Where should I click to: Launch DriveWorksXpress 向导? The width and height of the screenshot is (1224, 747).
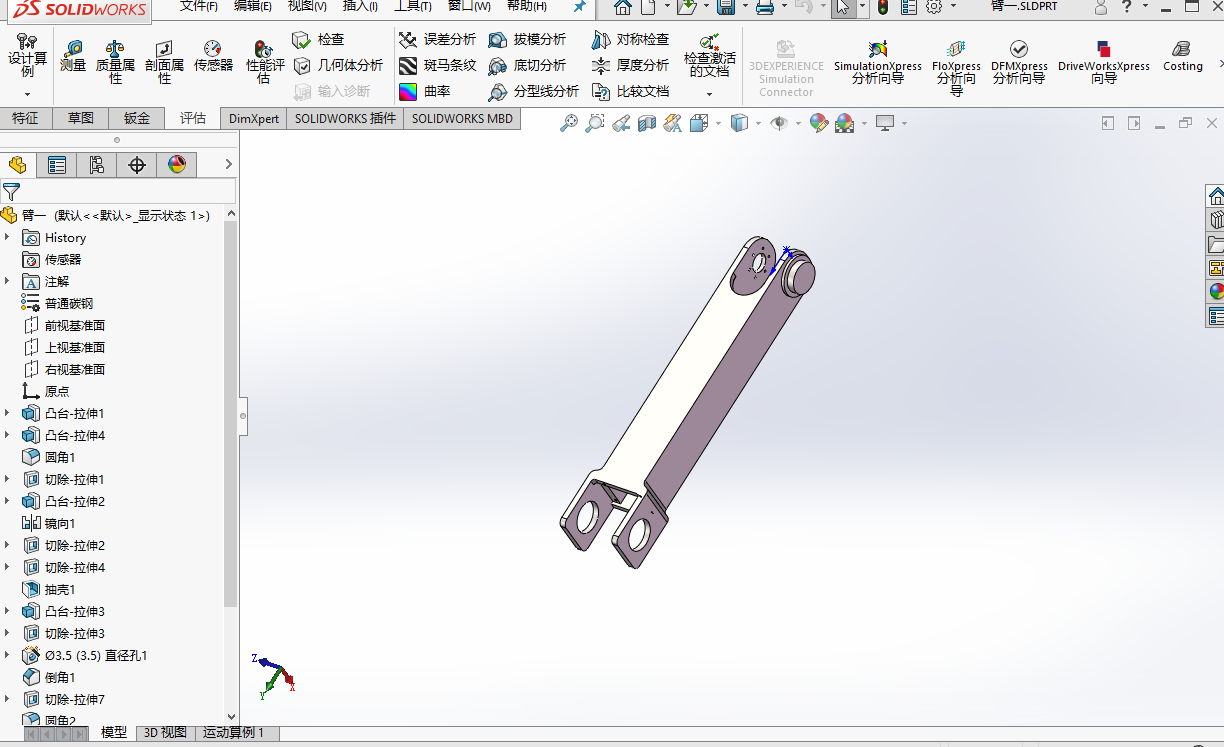pyautogui.click(x=1104, y=62)
